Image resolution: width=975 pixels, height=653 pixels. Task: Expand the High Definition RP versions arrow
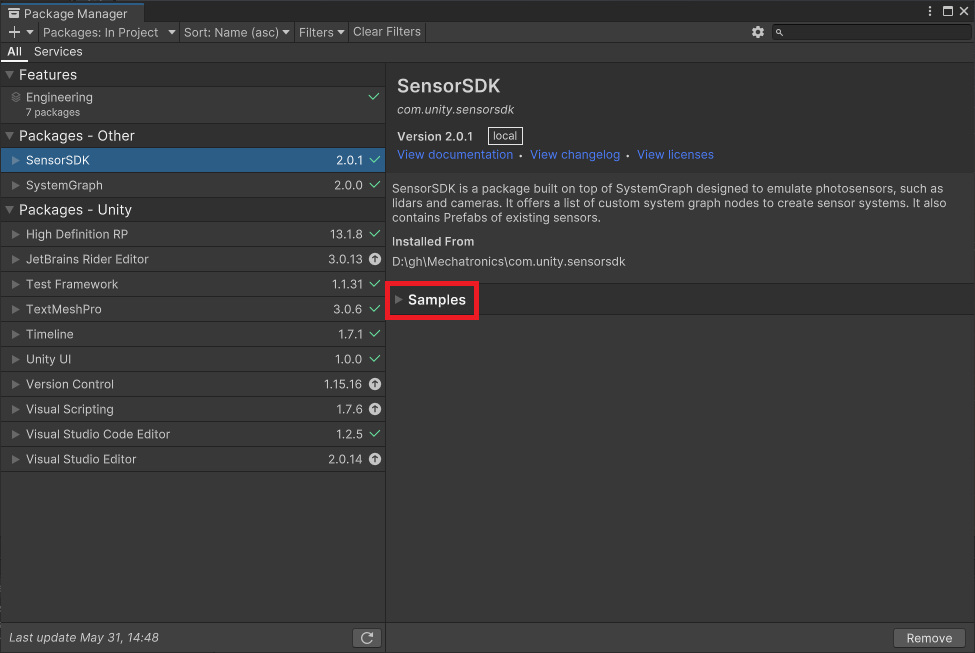tap(16, 234)
